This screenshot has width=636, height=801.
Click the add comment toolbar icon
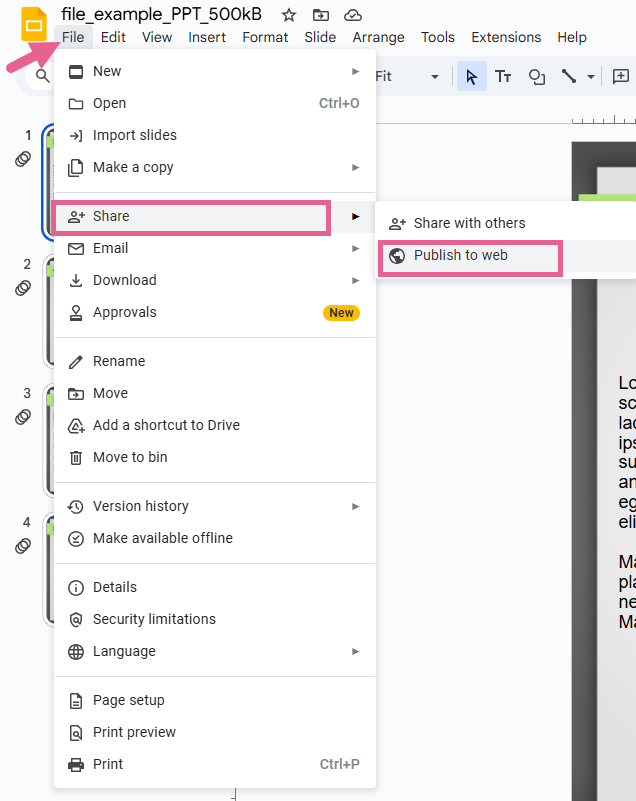click(621, 77)
